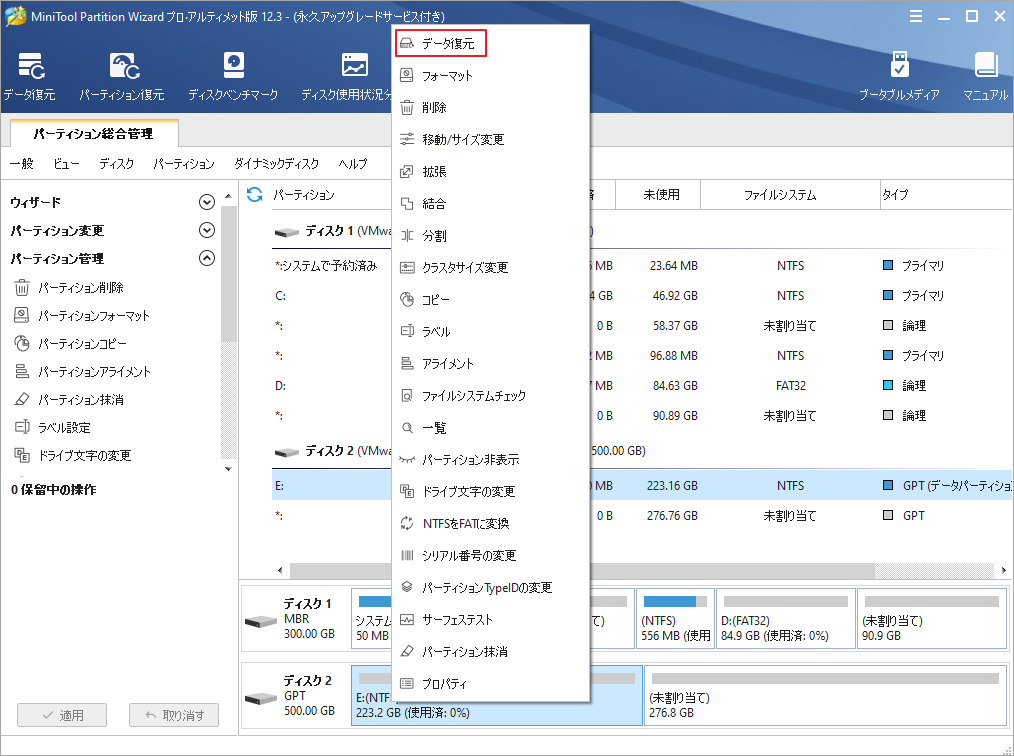Select the ディスク 2 GPT disk label

(x=295, y=696)
